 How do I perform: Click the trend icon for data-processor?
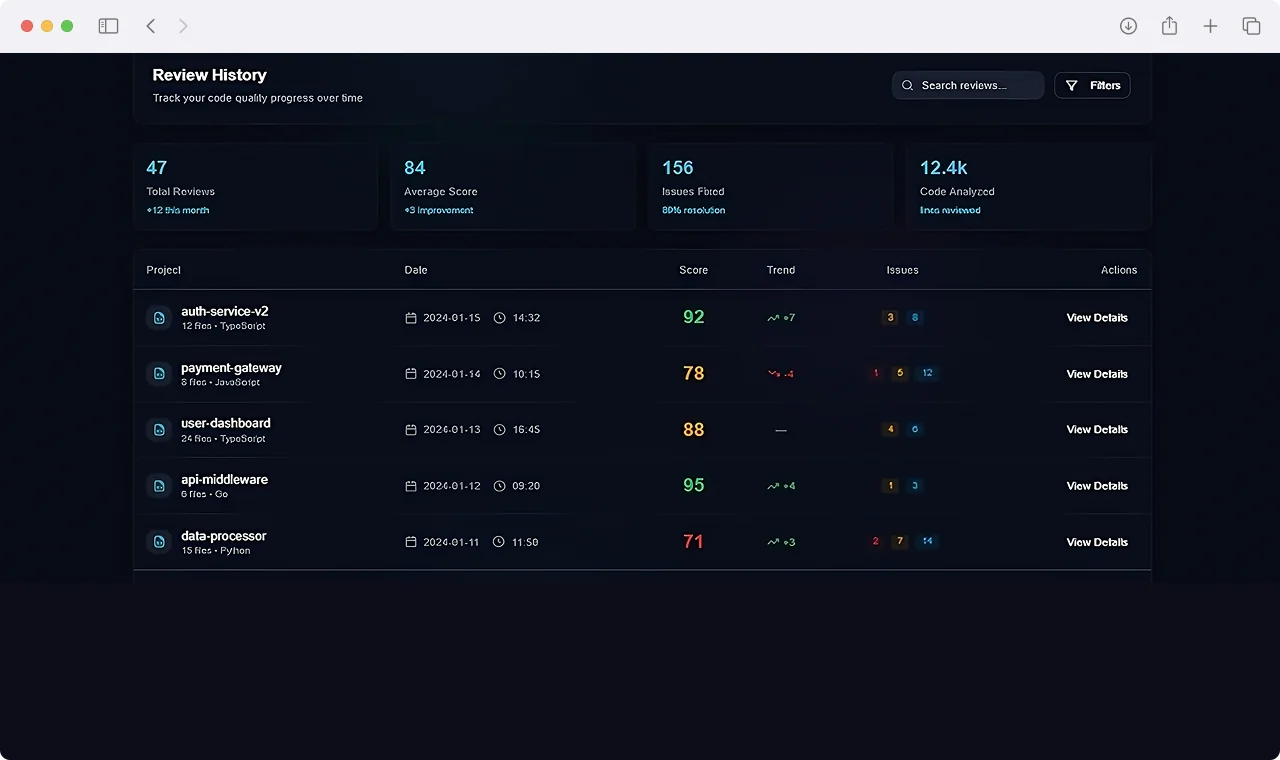click(773, 542)
